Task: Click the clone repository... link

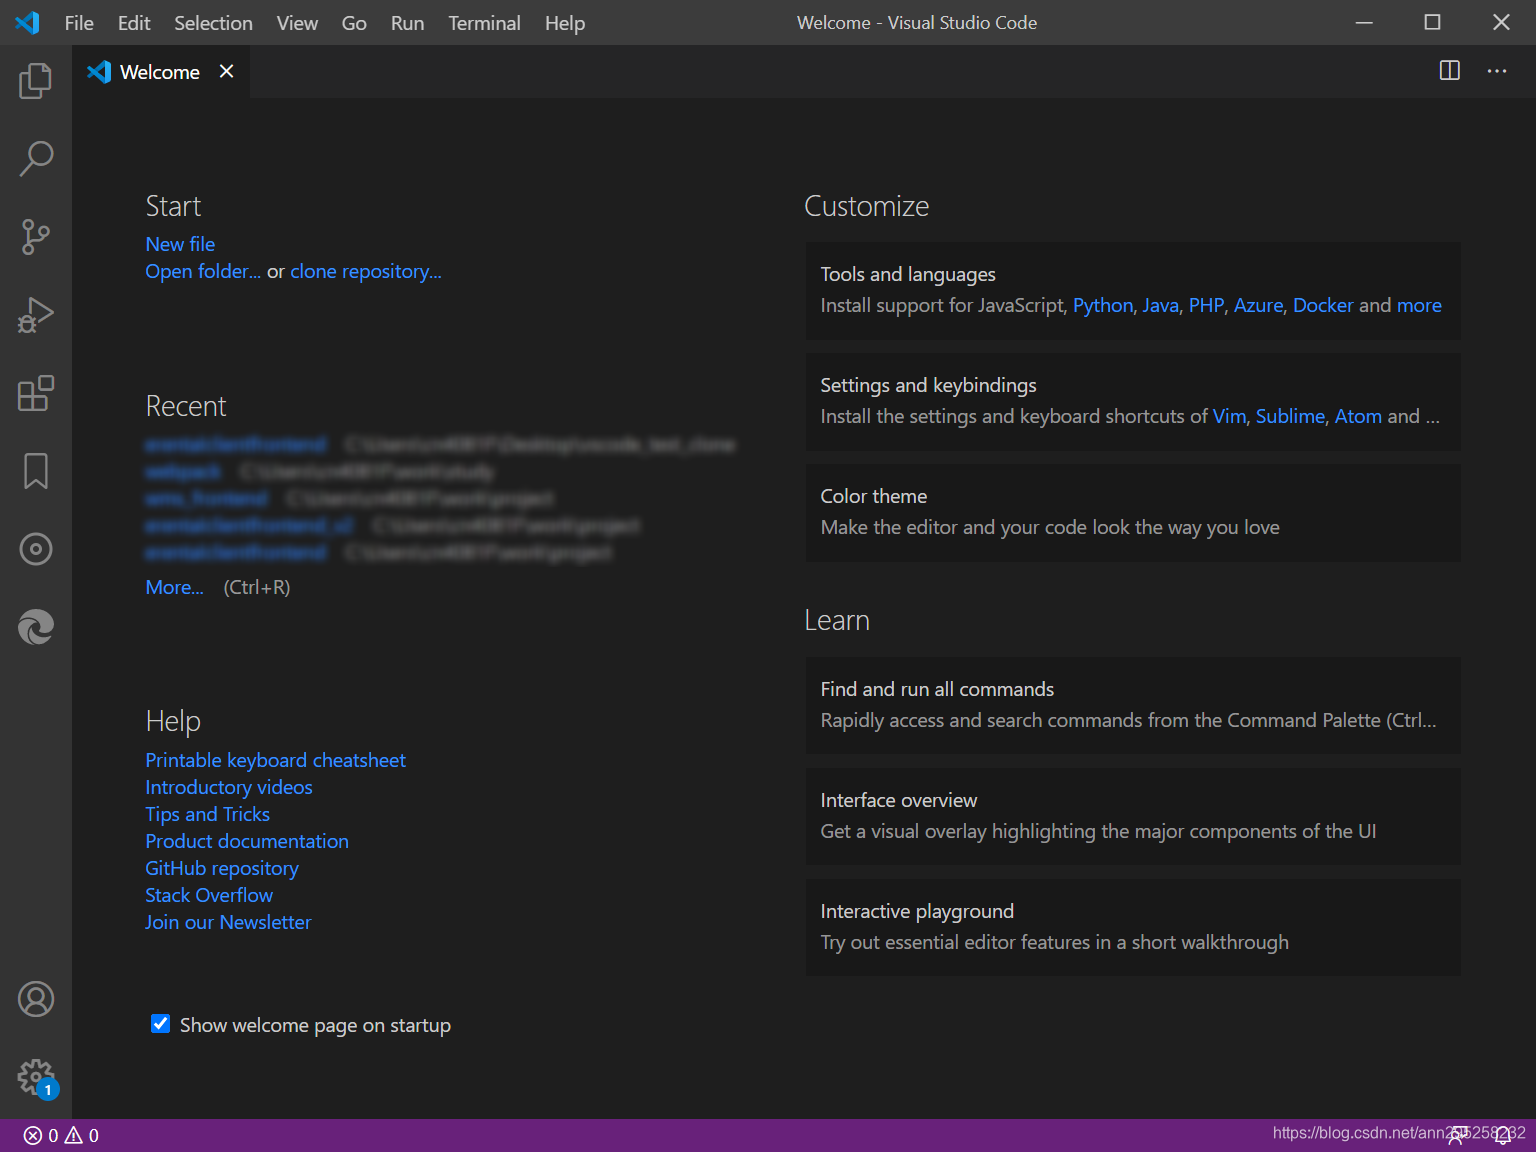Action: tap(366, 271)
